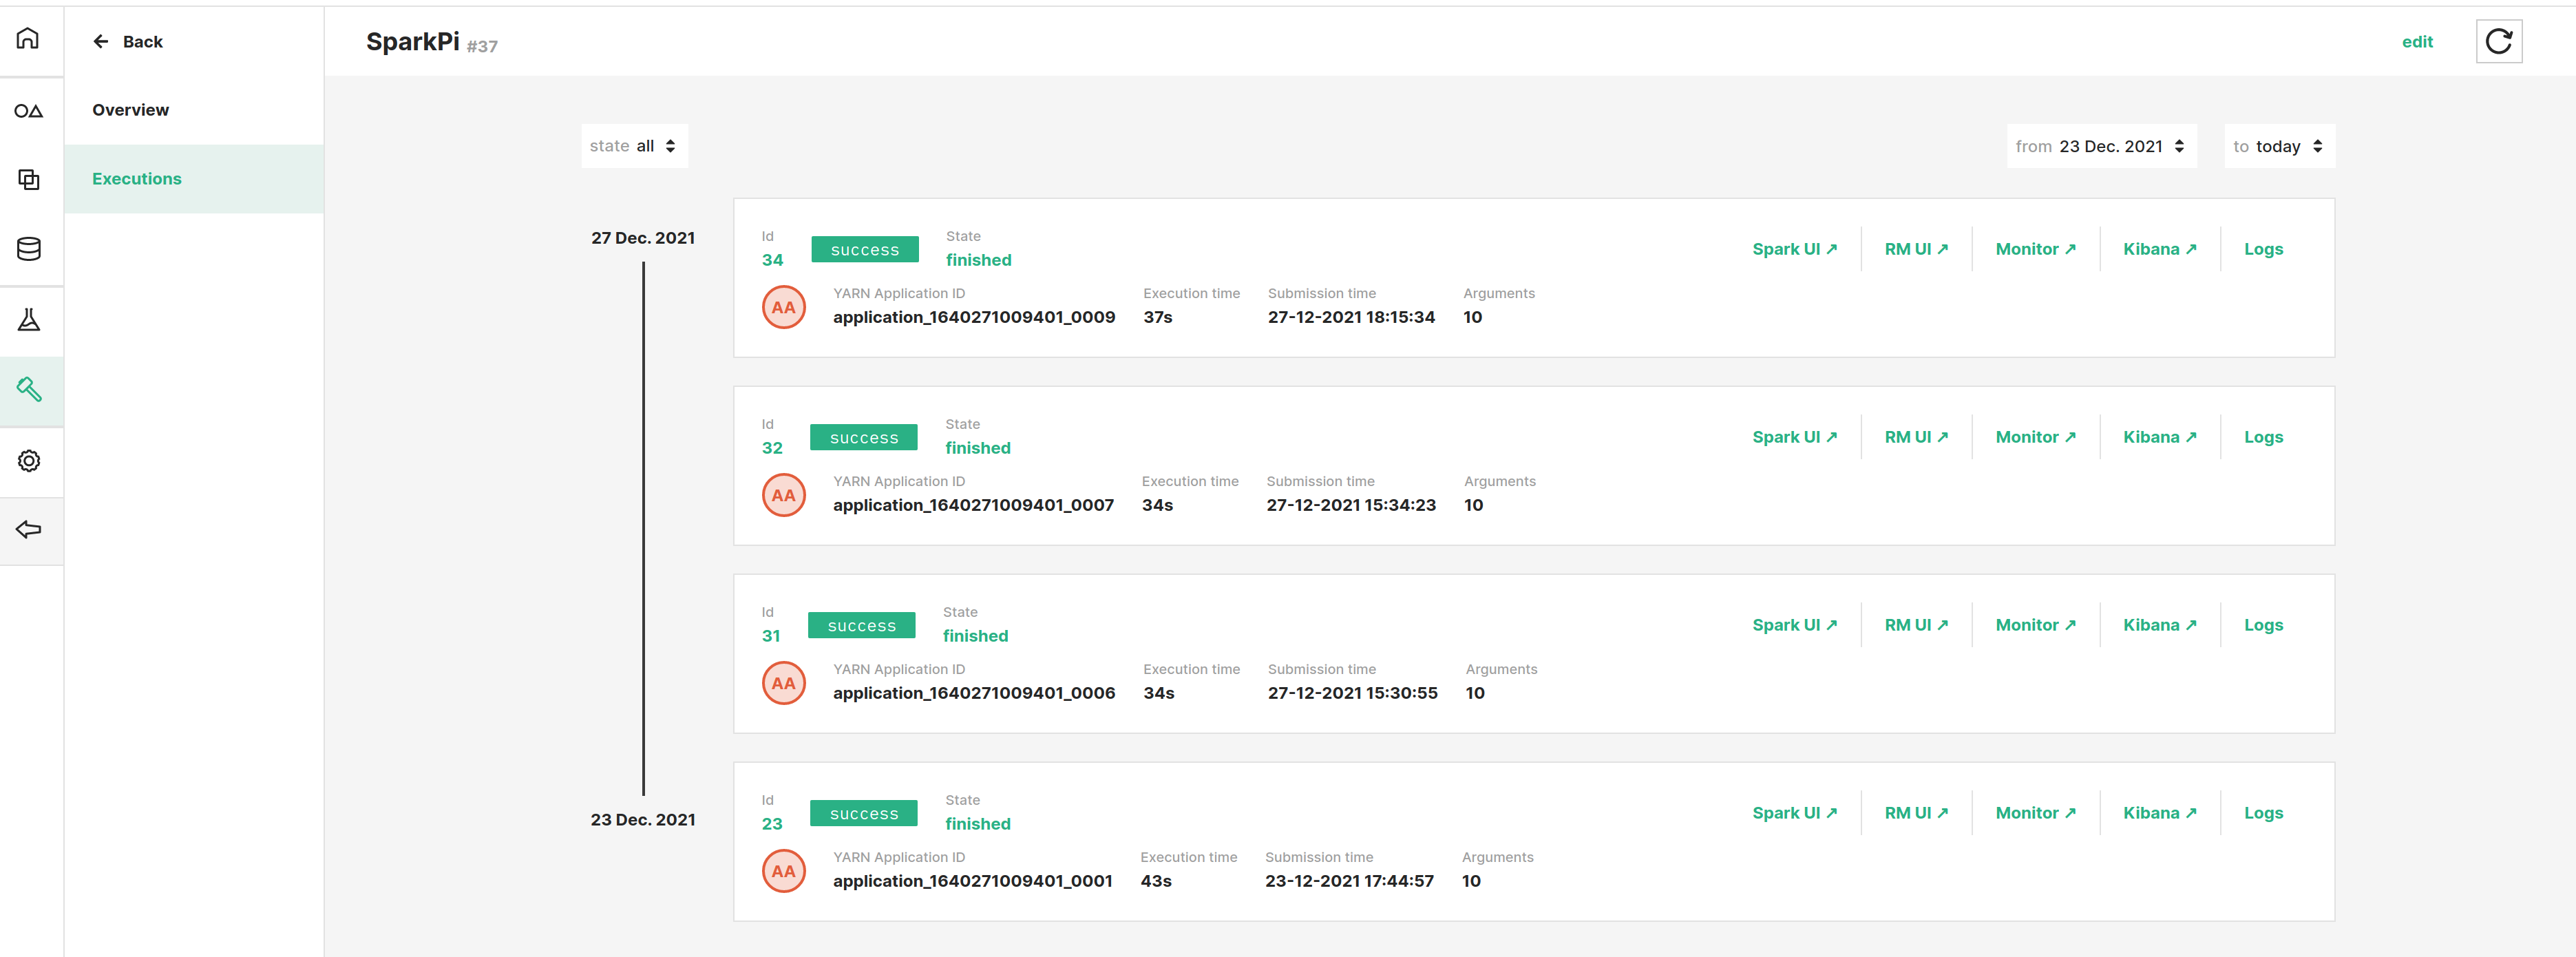Image resolution: width=2576 pixels, height=957 pixels.
Task: View Logs for execution 23
Action: pos(2263,813)
